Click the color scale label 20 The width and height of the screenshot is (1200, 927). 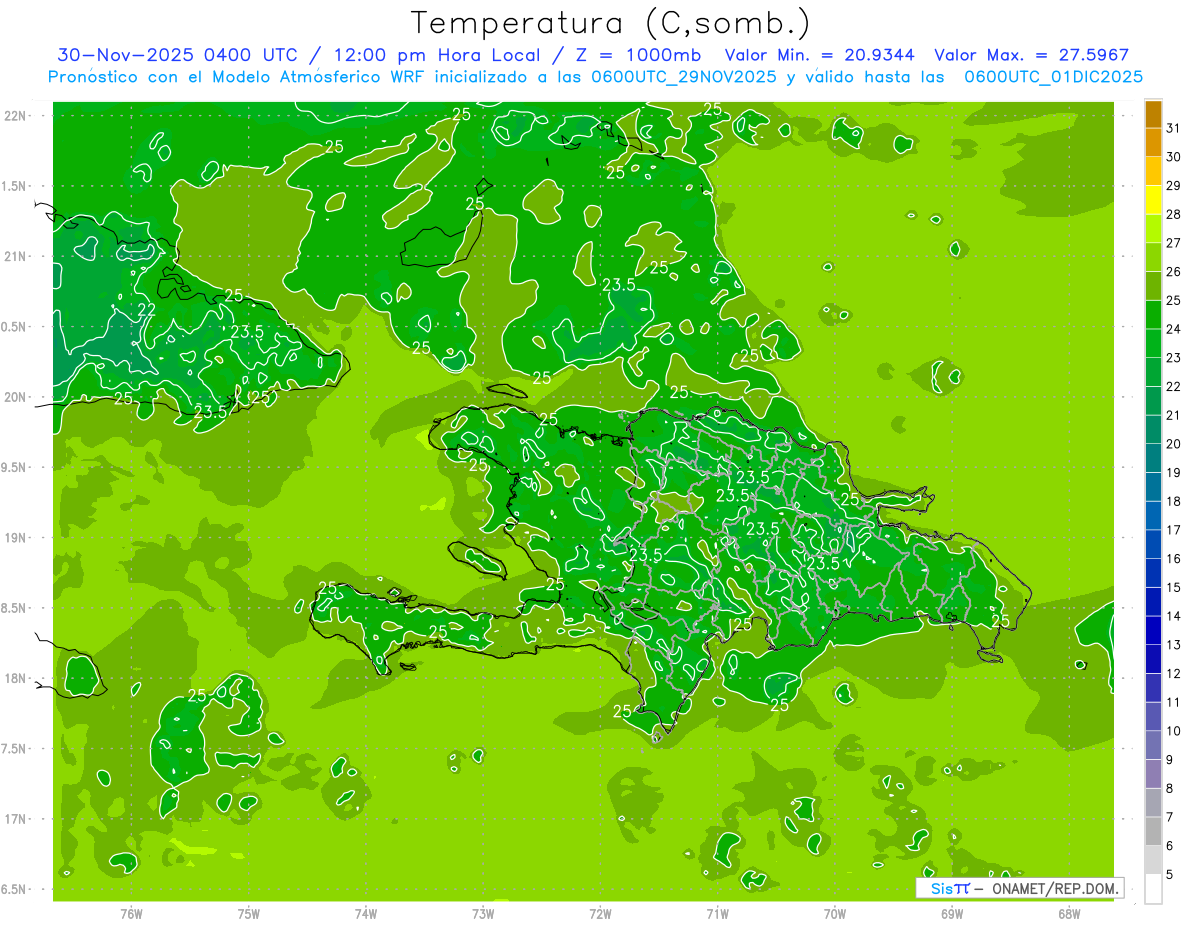(1174, 444)
